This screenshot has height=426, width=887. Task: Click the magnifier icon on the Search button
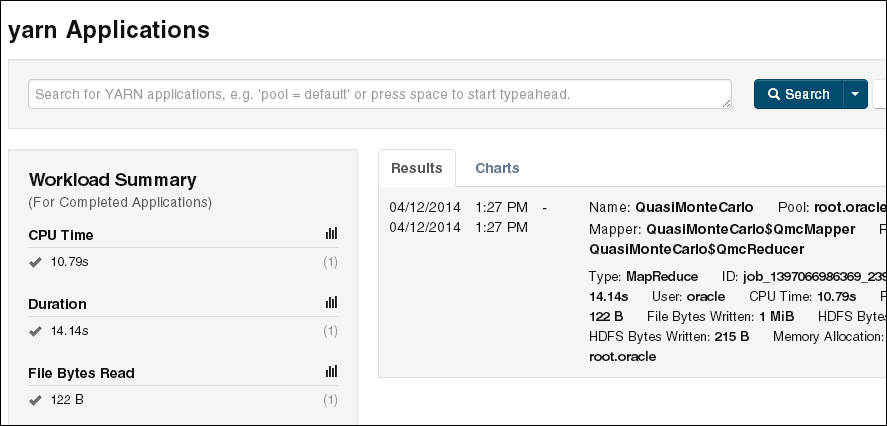[x=773, y=94]
